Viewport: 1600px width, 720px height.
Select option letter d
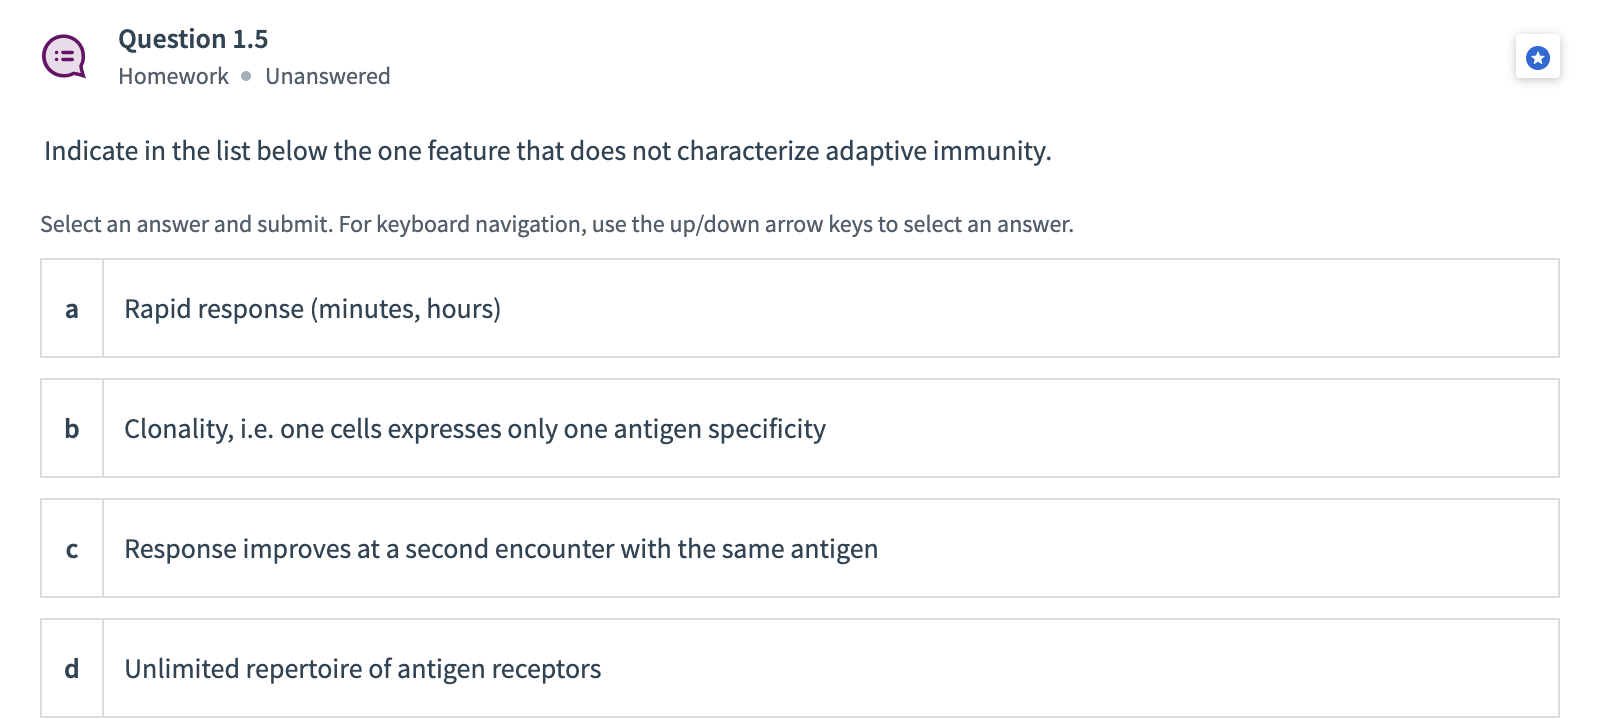pos(72,669)
